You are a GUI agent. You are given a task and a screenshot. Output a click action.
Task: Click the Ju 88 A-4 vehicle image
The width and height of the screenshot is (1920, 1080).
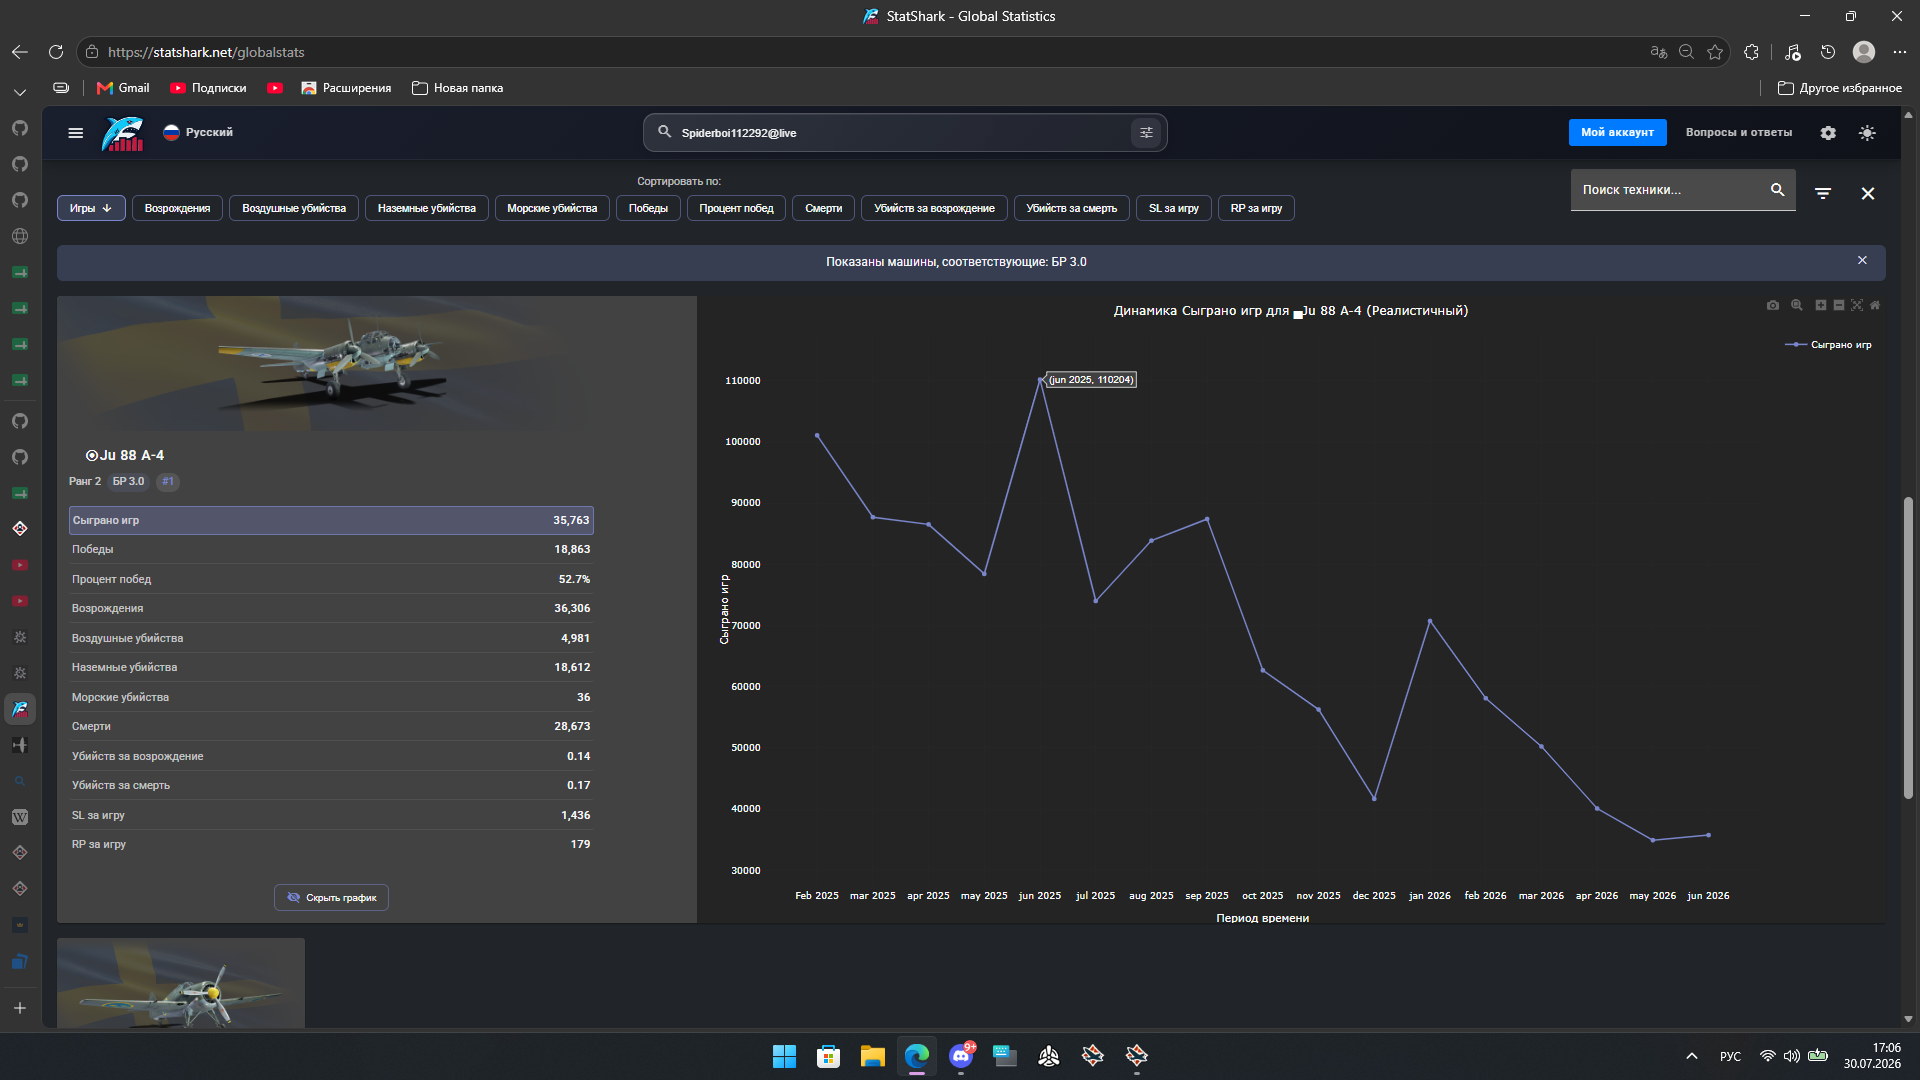377,364
